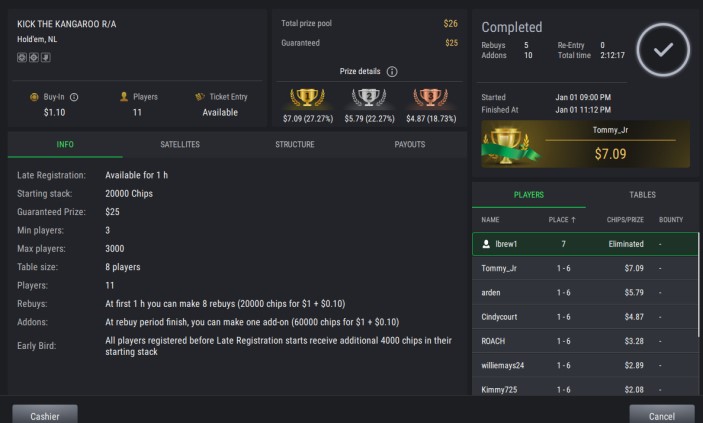The height and width of the screenshot is (423, 703).
Task: Open the STRUCTURE tab
Action: click(x=295, y=145)
